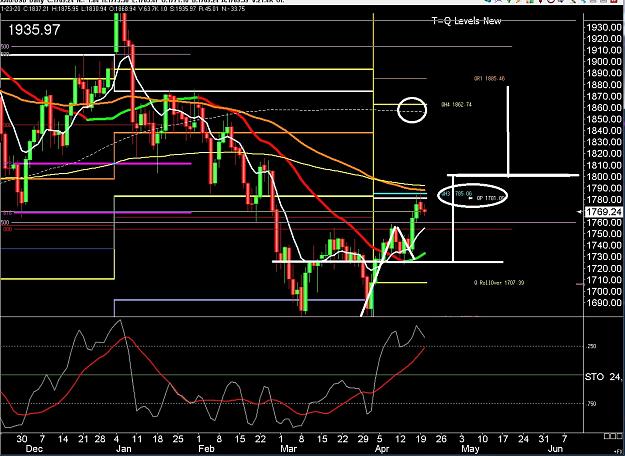Image resolution: width=625 pixels, height=456 pixels.
Task: Click the 1730.00 price axis label
Action: point(603,257)
